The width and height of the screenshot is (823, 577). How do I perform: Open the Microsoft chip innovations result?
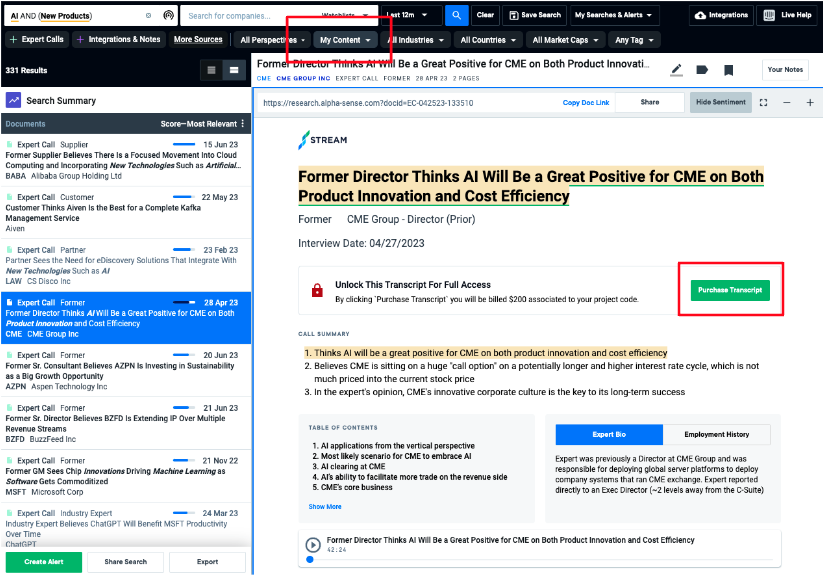pyautogui.click(x=125, y=476)
